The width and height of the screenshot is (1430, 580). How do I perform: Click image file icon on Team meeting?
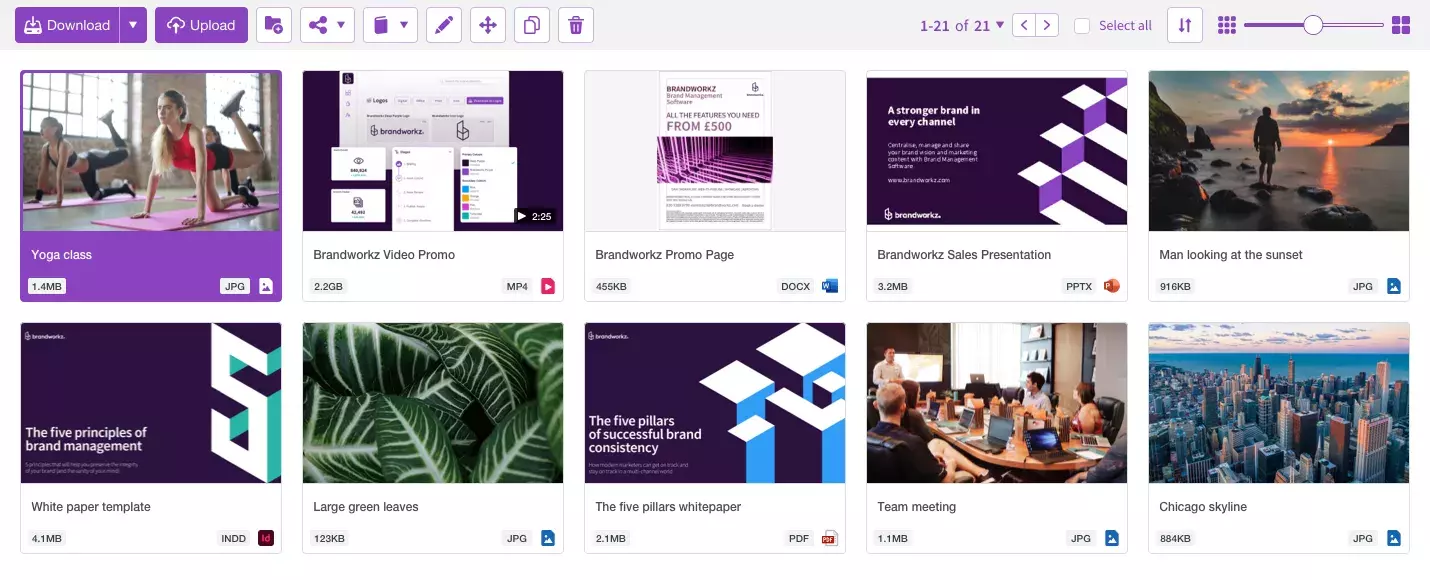click(x=1112, y=538)
